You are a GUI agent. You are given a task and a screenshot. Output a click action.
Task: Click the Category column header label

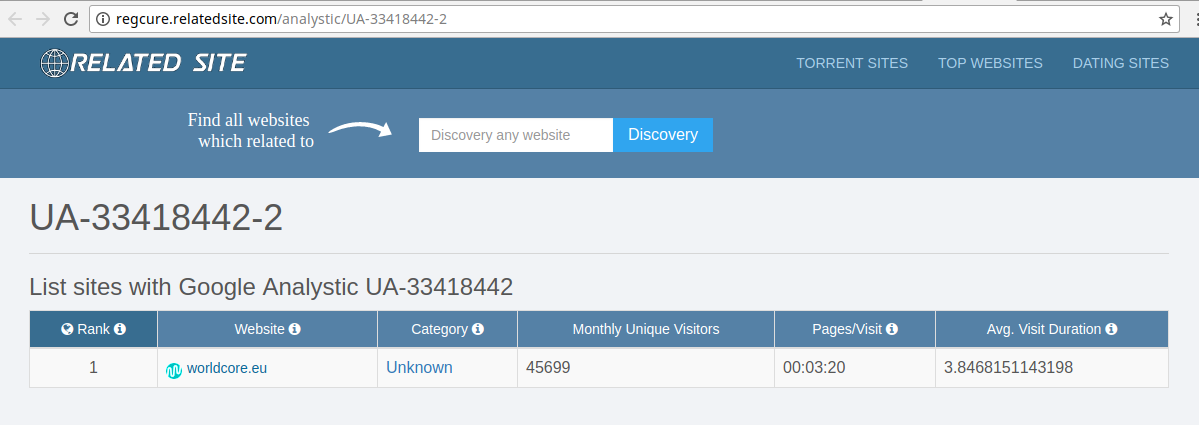[440, 329]
